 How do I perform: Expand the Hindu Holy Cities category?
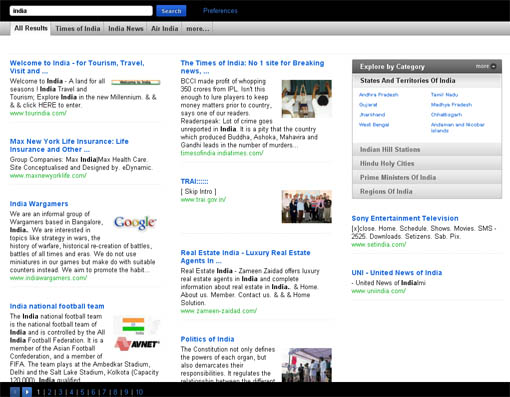427,163
